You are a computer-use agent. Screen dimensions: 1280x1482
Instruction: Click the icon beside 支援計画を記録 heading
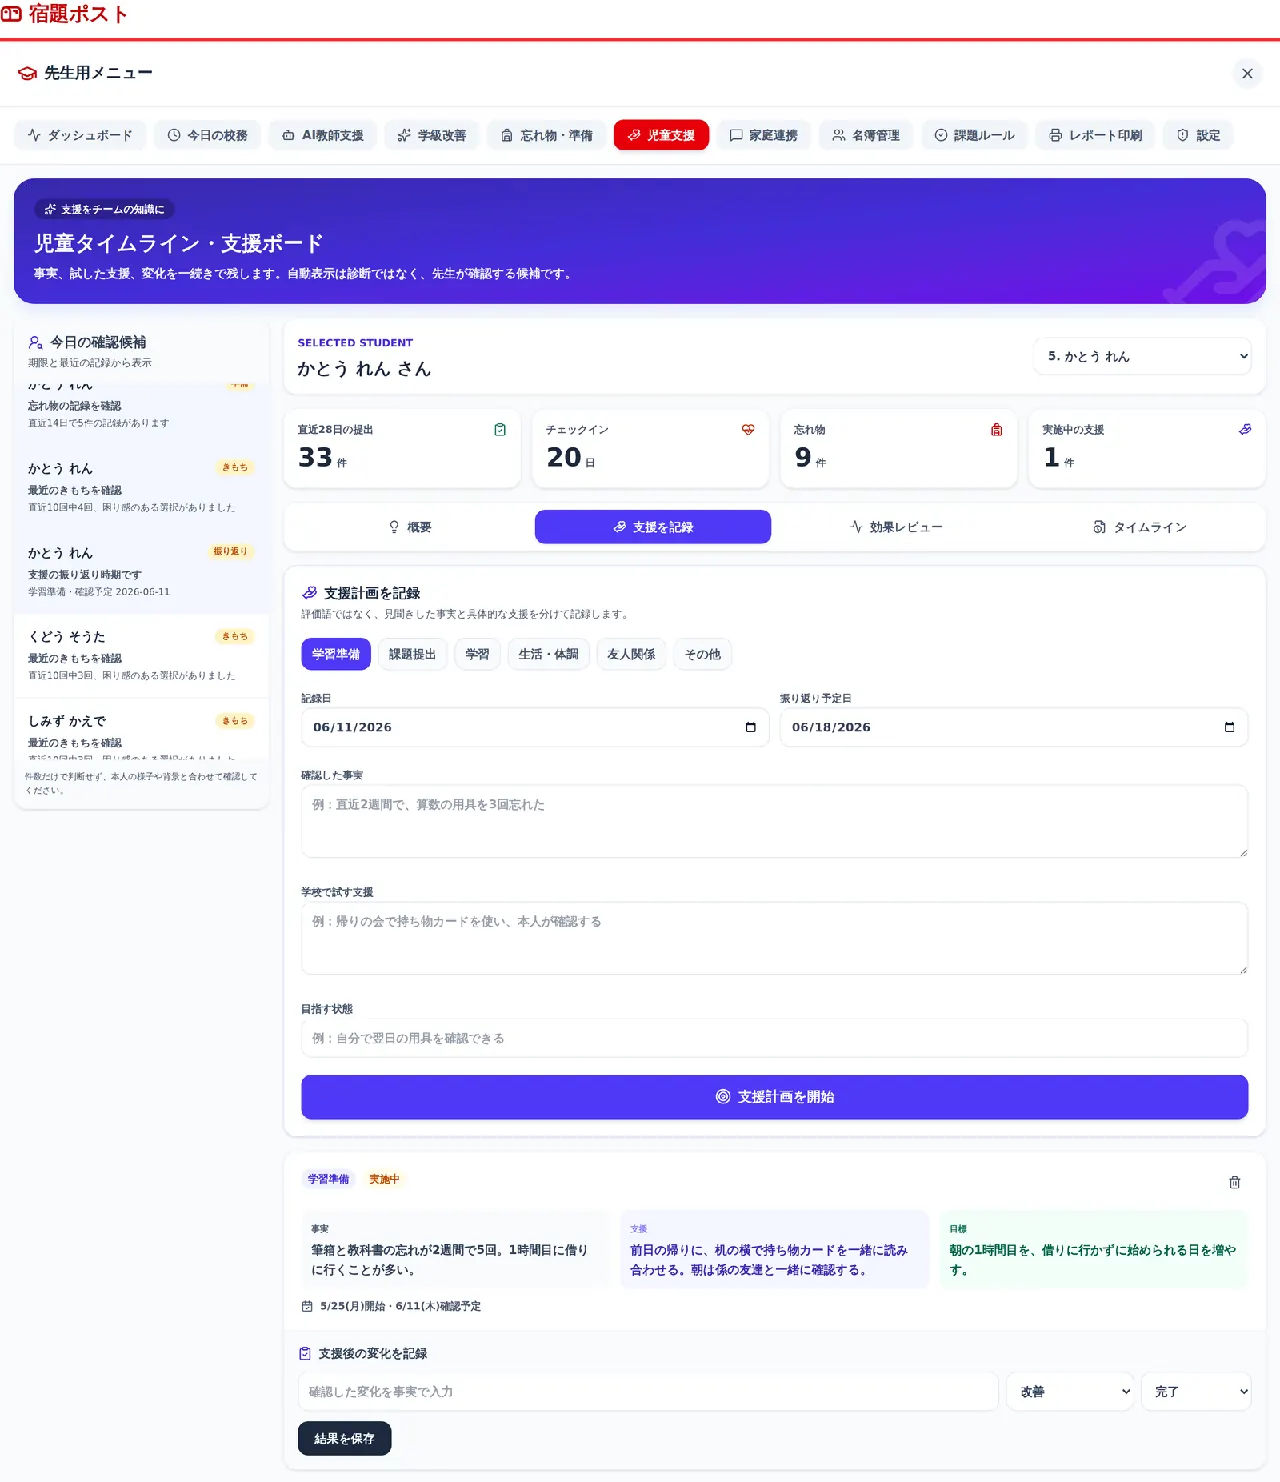click(310, 593)
